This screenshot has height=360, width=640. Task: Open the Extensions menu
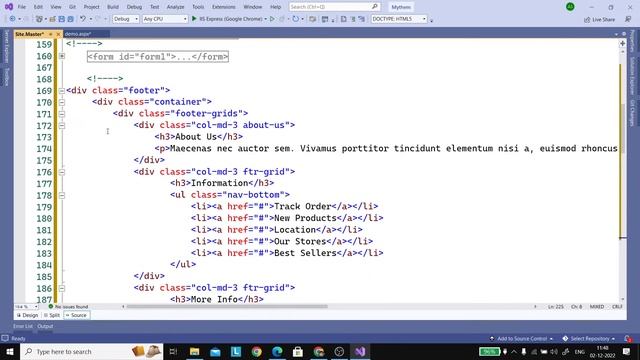pos(224,7)
